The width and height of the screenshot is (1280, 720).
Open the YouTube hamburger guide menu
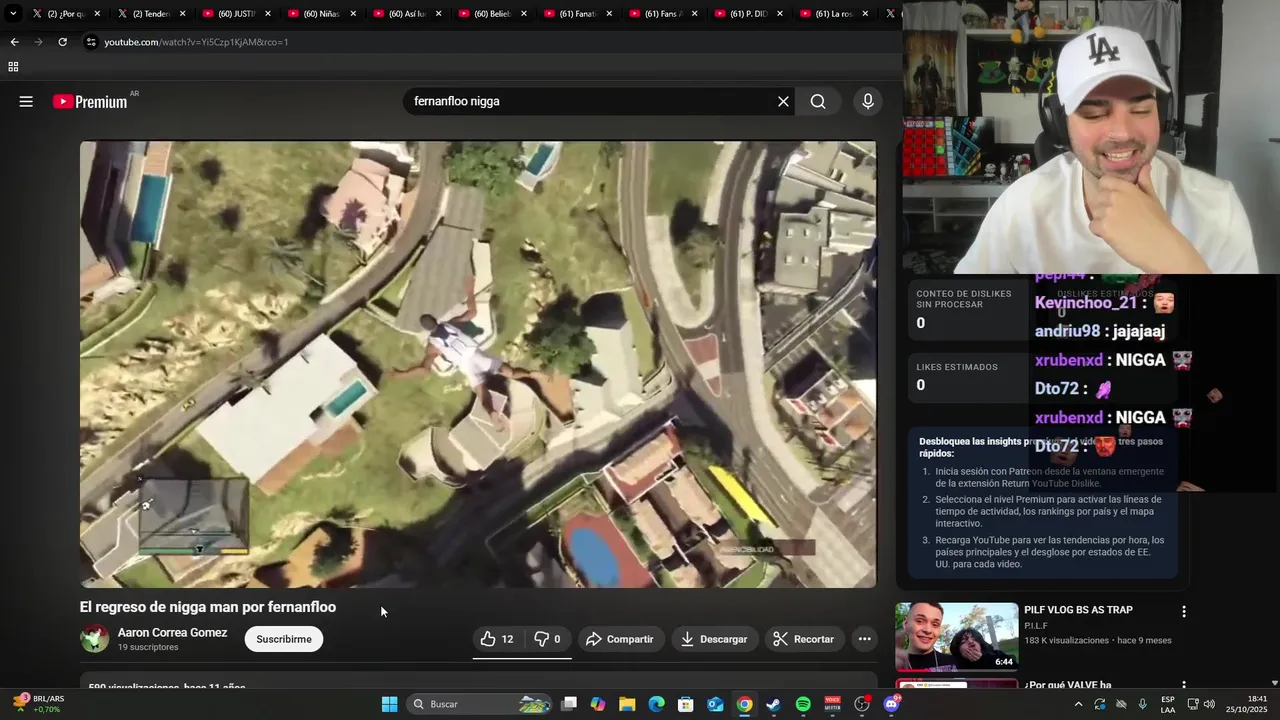point(26,101)
